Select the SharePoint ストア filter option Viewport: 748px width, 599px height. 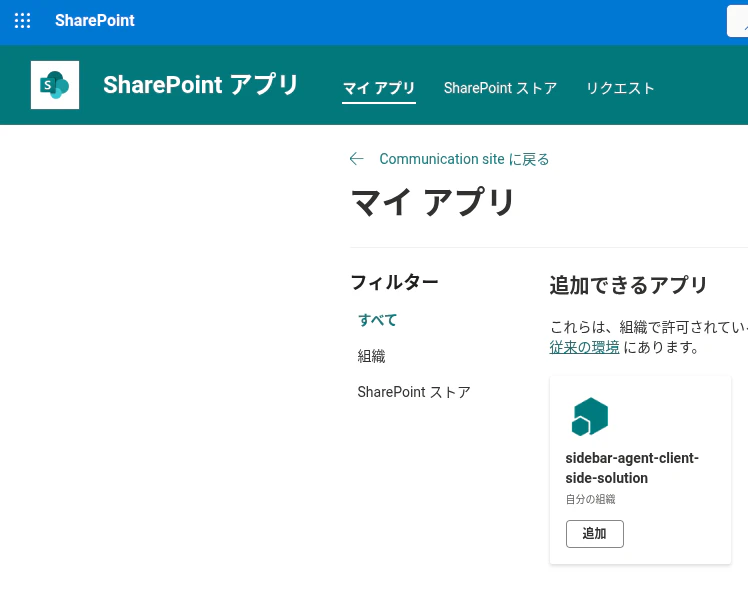[414, 392]
